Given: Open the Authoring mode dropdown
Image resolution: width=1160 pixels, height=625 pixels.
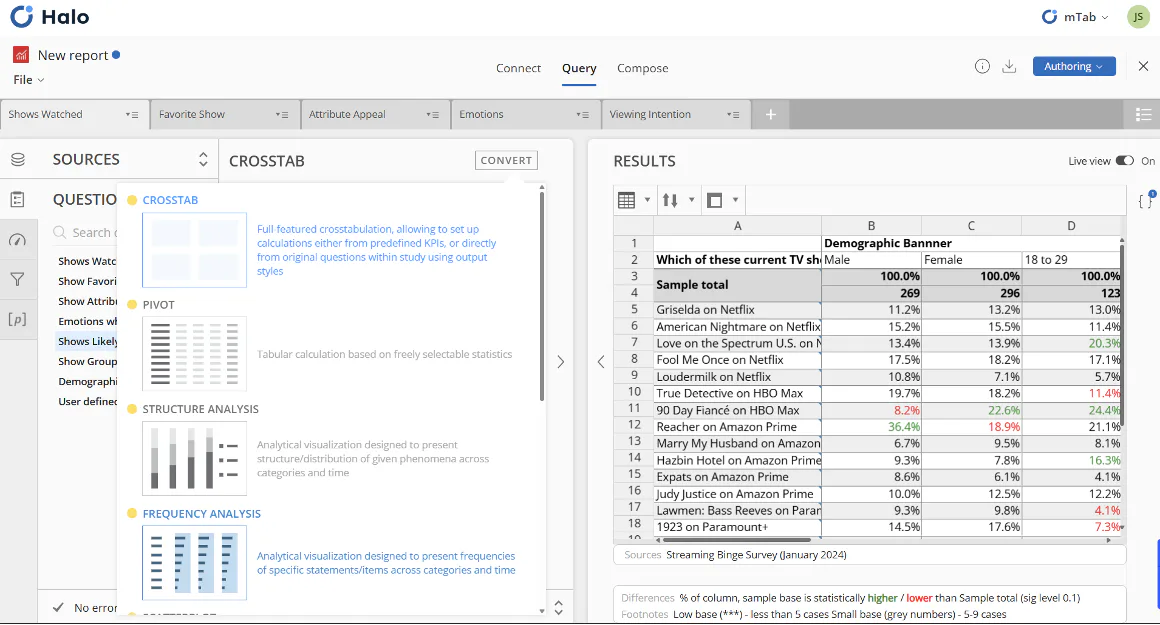Looking at the screenshot, I should [x=1073, y=67].
